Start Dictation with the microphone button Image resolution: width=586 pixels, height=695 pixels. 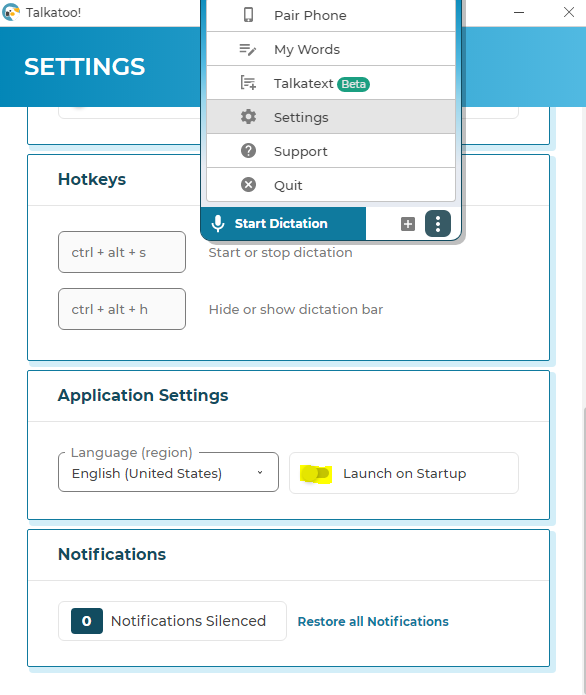pos(284,223)
